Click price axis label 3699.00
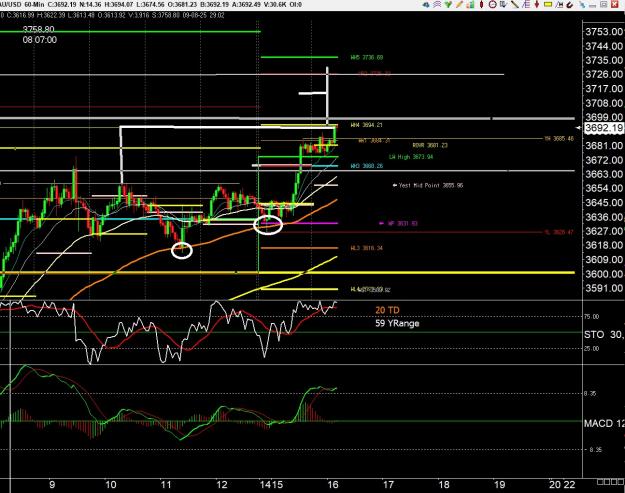This screenshot has height=493, width=625. tap(604, 117)
